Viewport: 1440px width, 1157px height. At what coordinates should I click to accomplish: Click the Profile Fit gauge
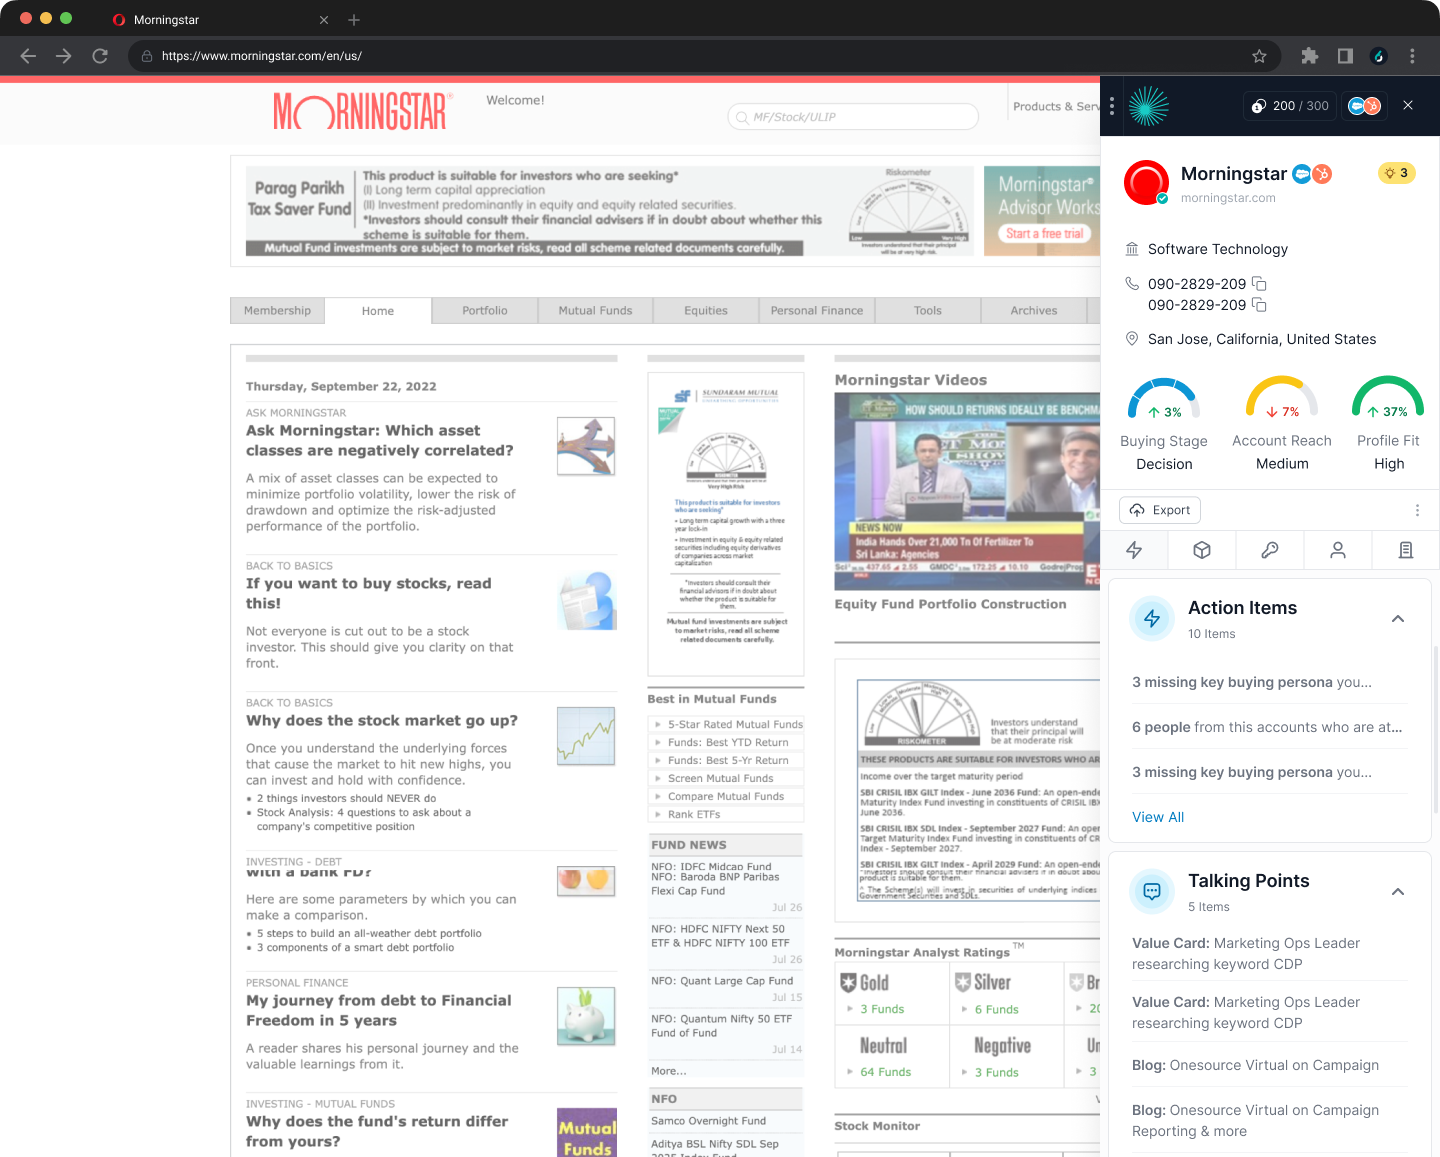(1388, 397)
